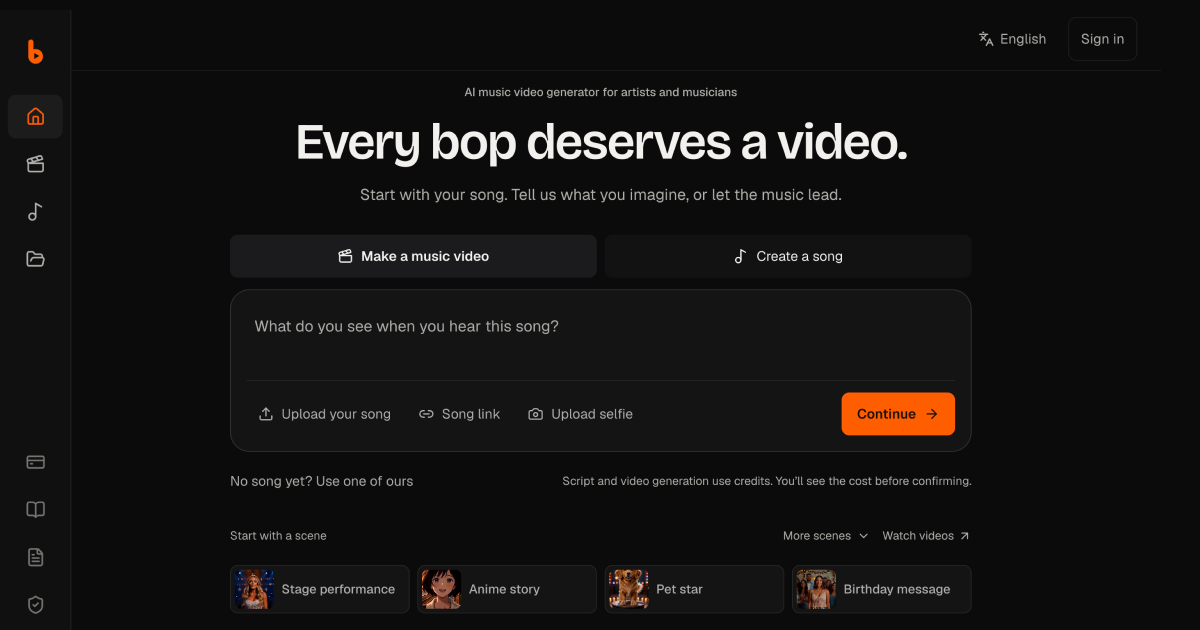This screenshot has width=1200, height=630.
Task: Click the external arrow icon beside Watch videos
Action: (x=964, y=536)
